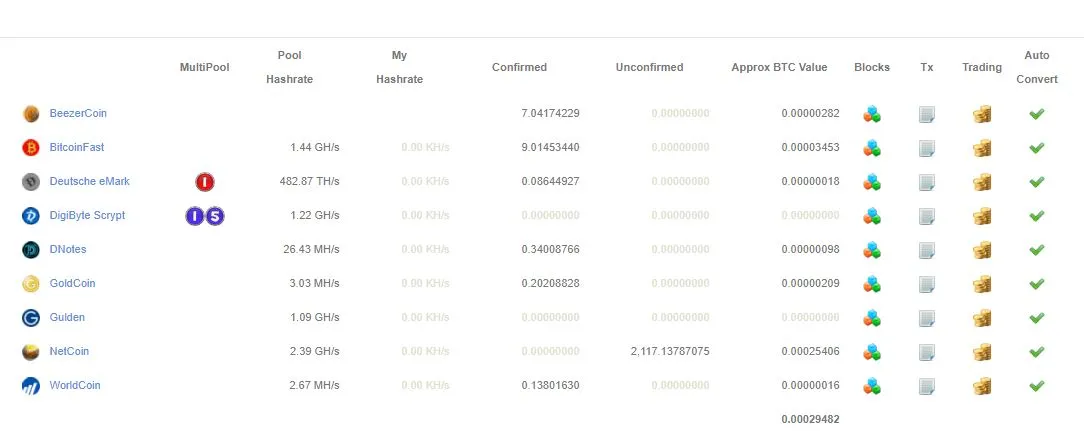
Task: Click red multipool badge for Deutsche eMark
Action: 205,182
